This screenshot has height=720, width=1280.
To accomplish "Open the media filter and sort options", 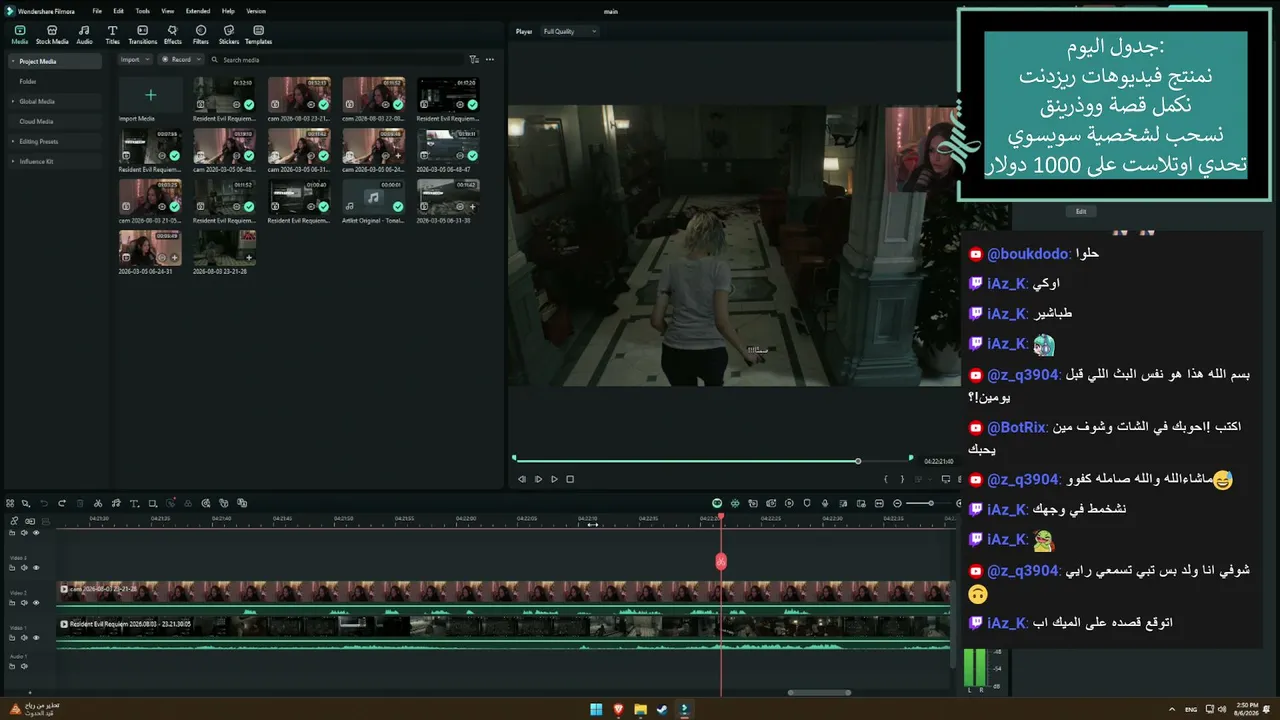I will tap(474, 60).
